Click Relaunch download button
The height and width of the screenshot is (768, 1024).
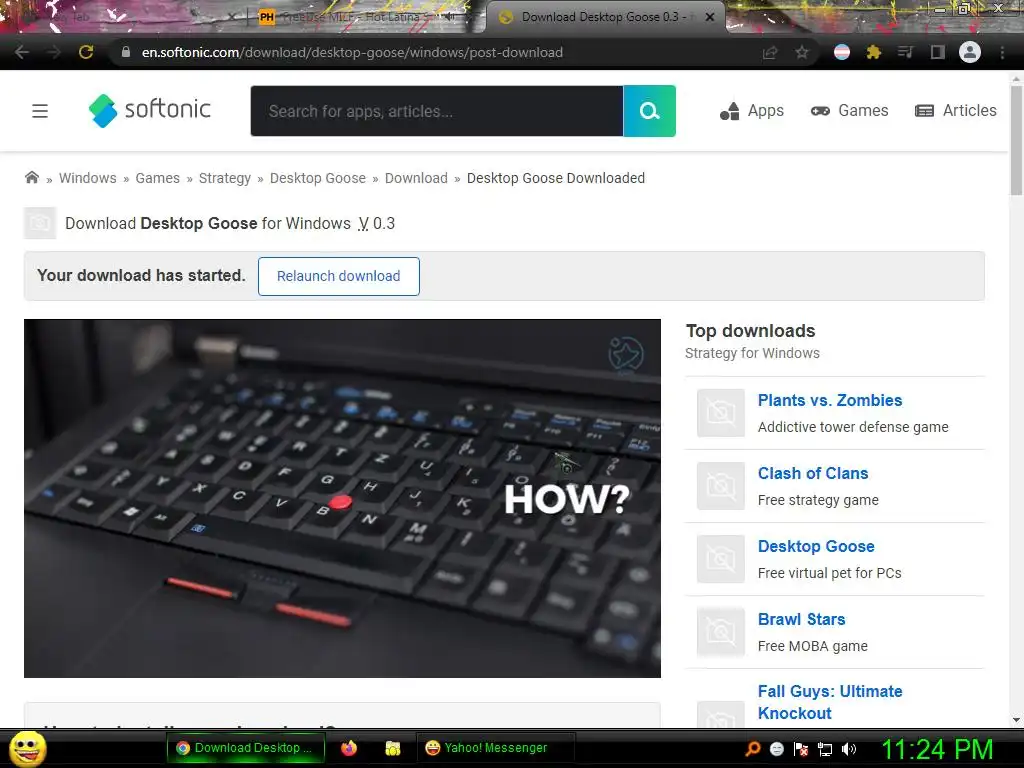tap(338, 276)
